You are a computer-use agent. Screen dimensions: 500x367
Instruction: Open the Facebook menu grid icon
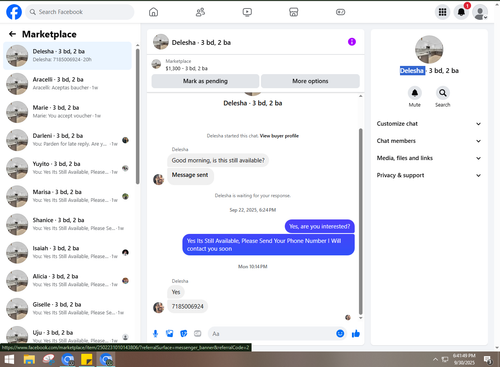tap(442, 12)
